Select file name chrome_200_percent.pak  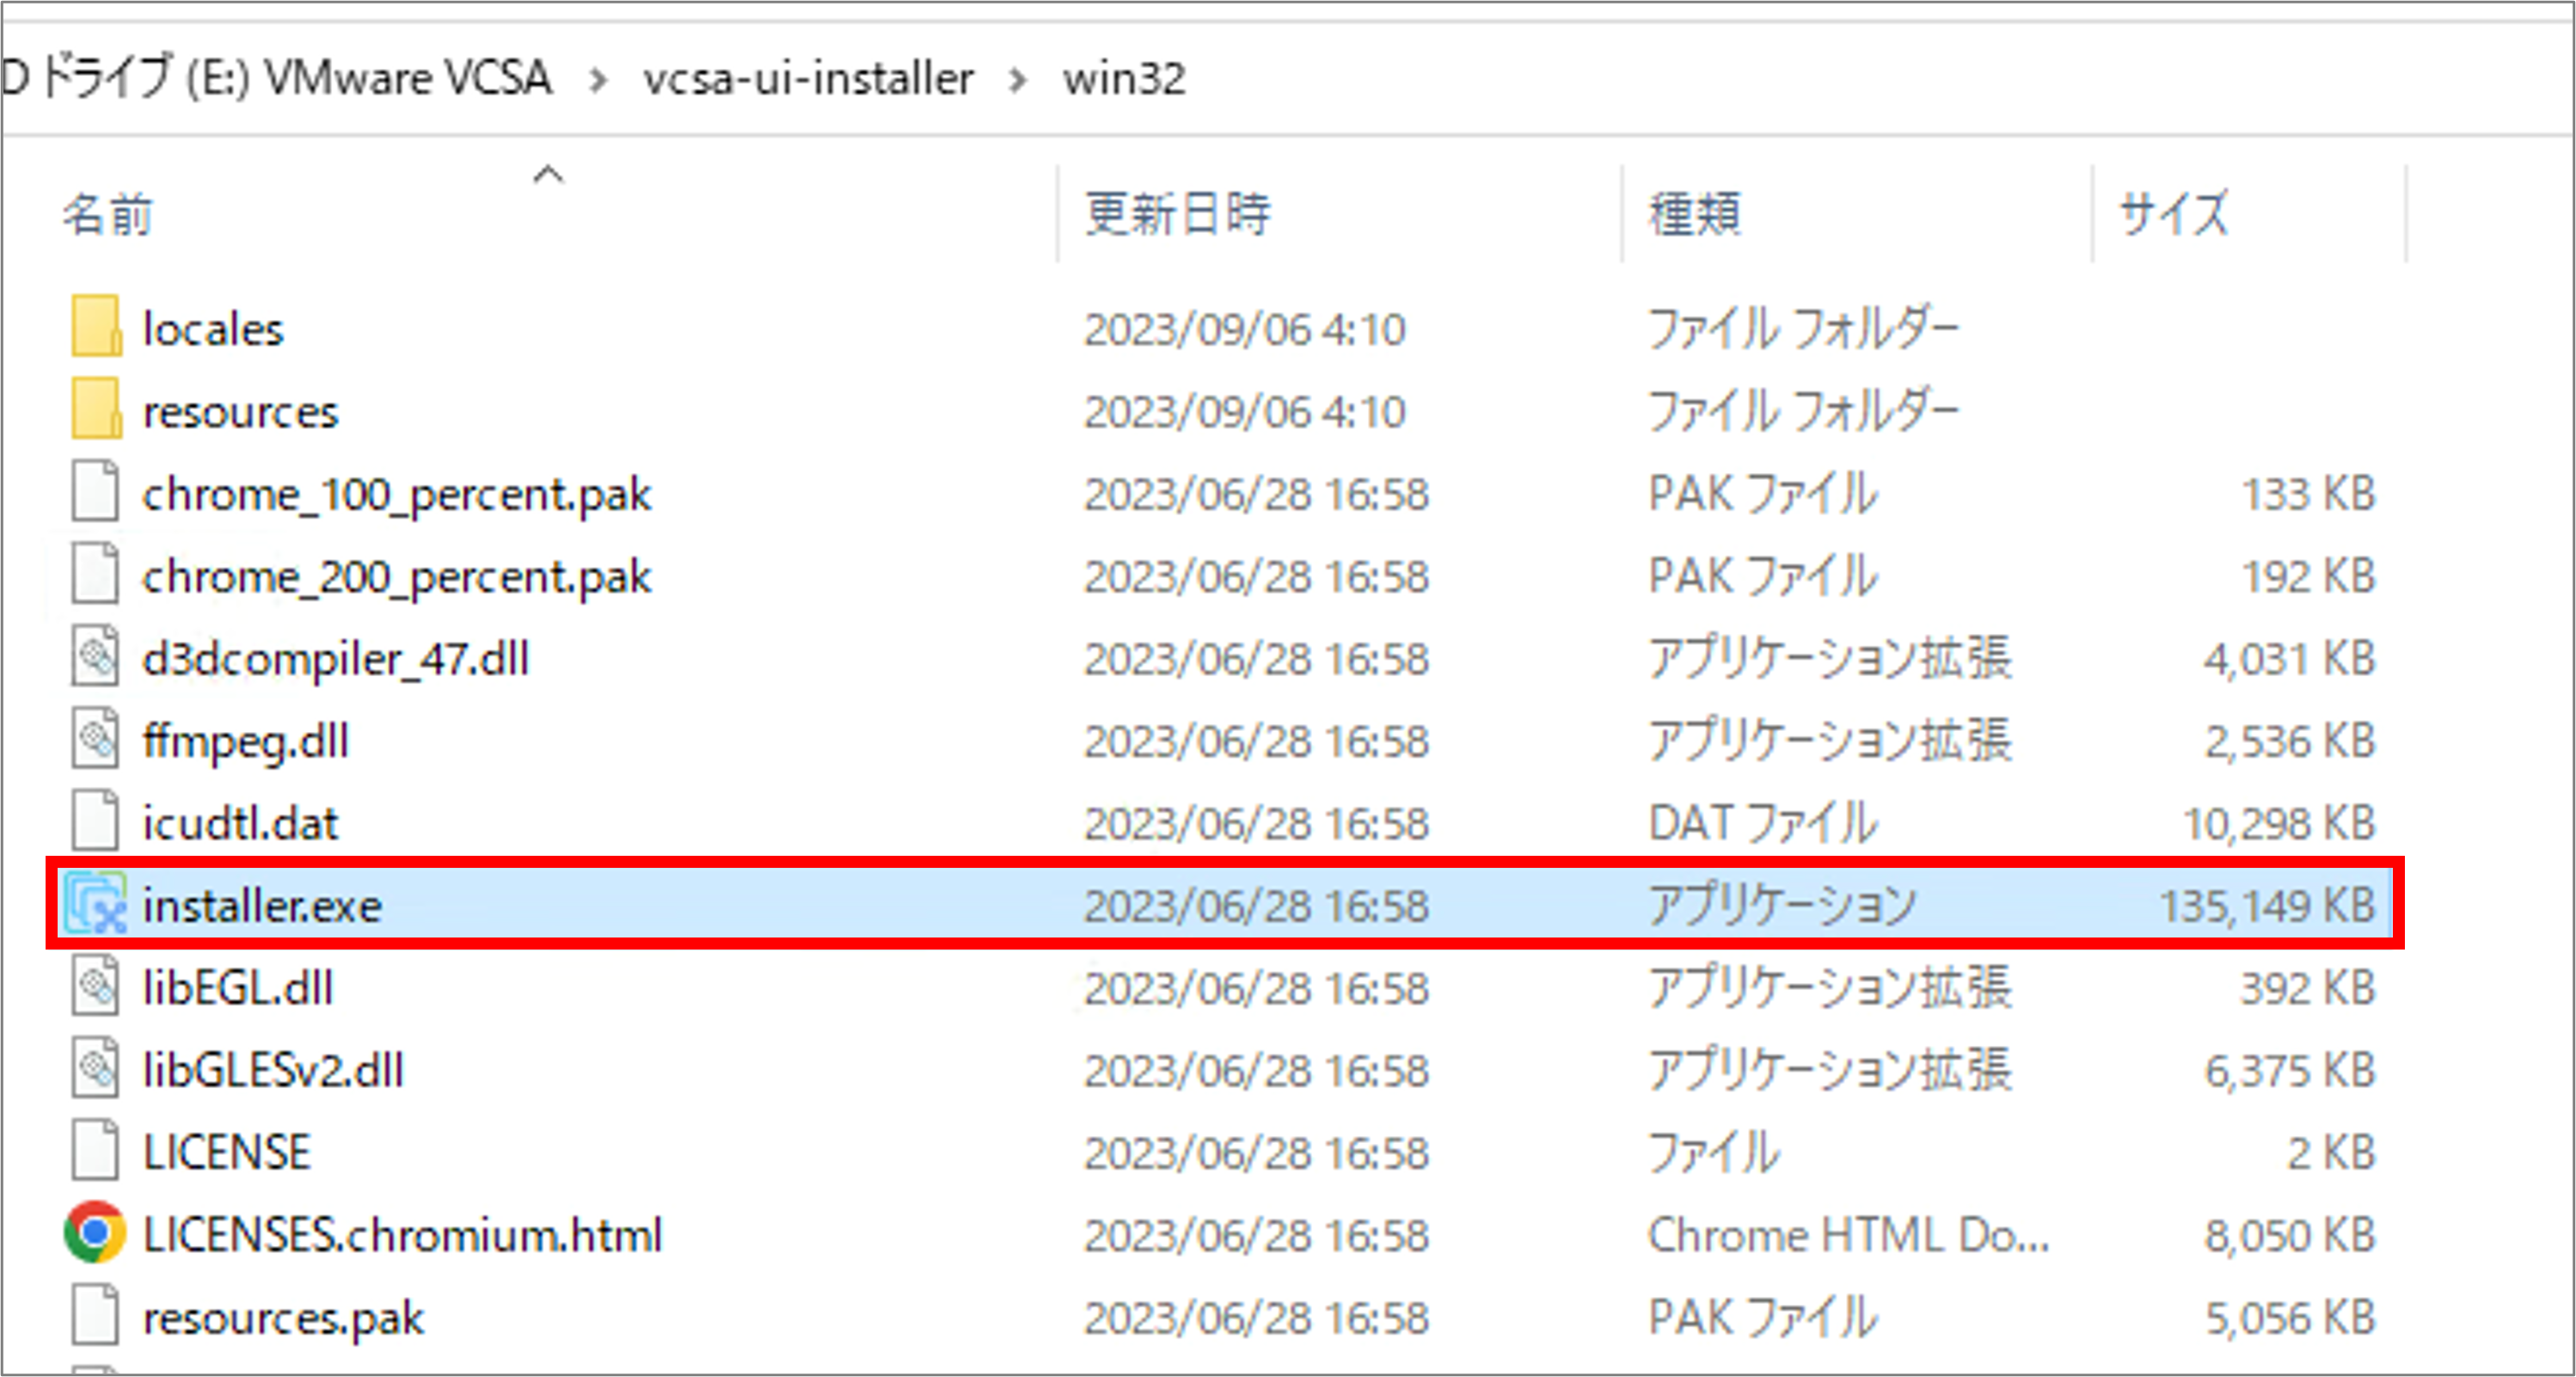coord(397,577)
